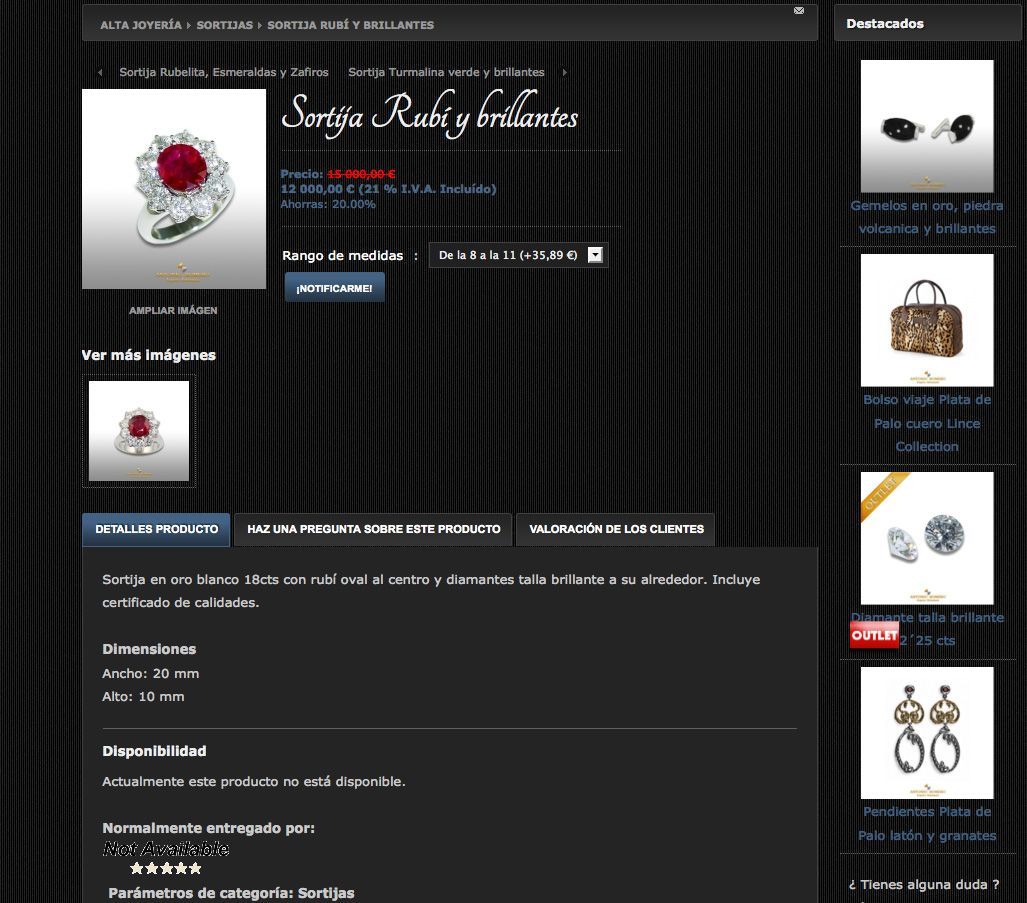This screenshot has height=903, width=1027.
Task: Go to Alta Joyería breadcrumb
Action: 141,25
